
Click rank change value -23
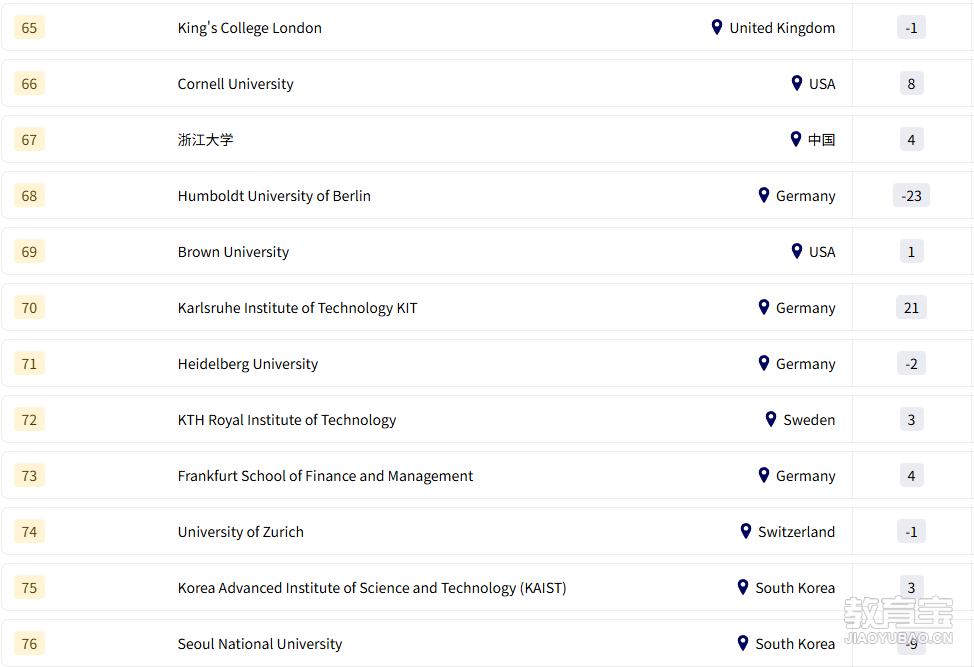coord(911,196)
